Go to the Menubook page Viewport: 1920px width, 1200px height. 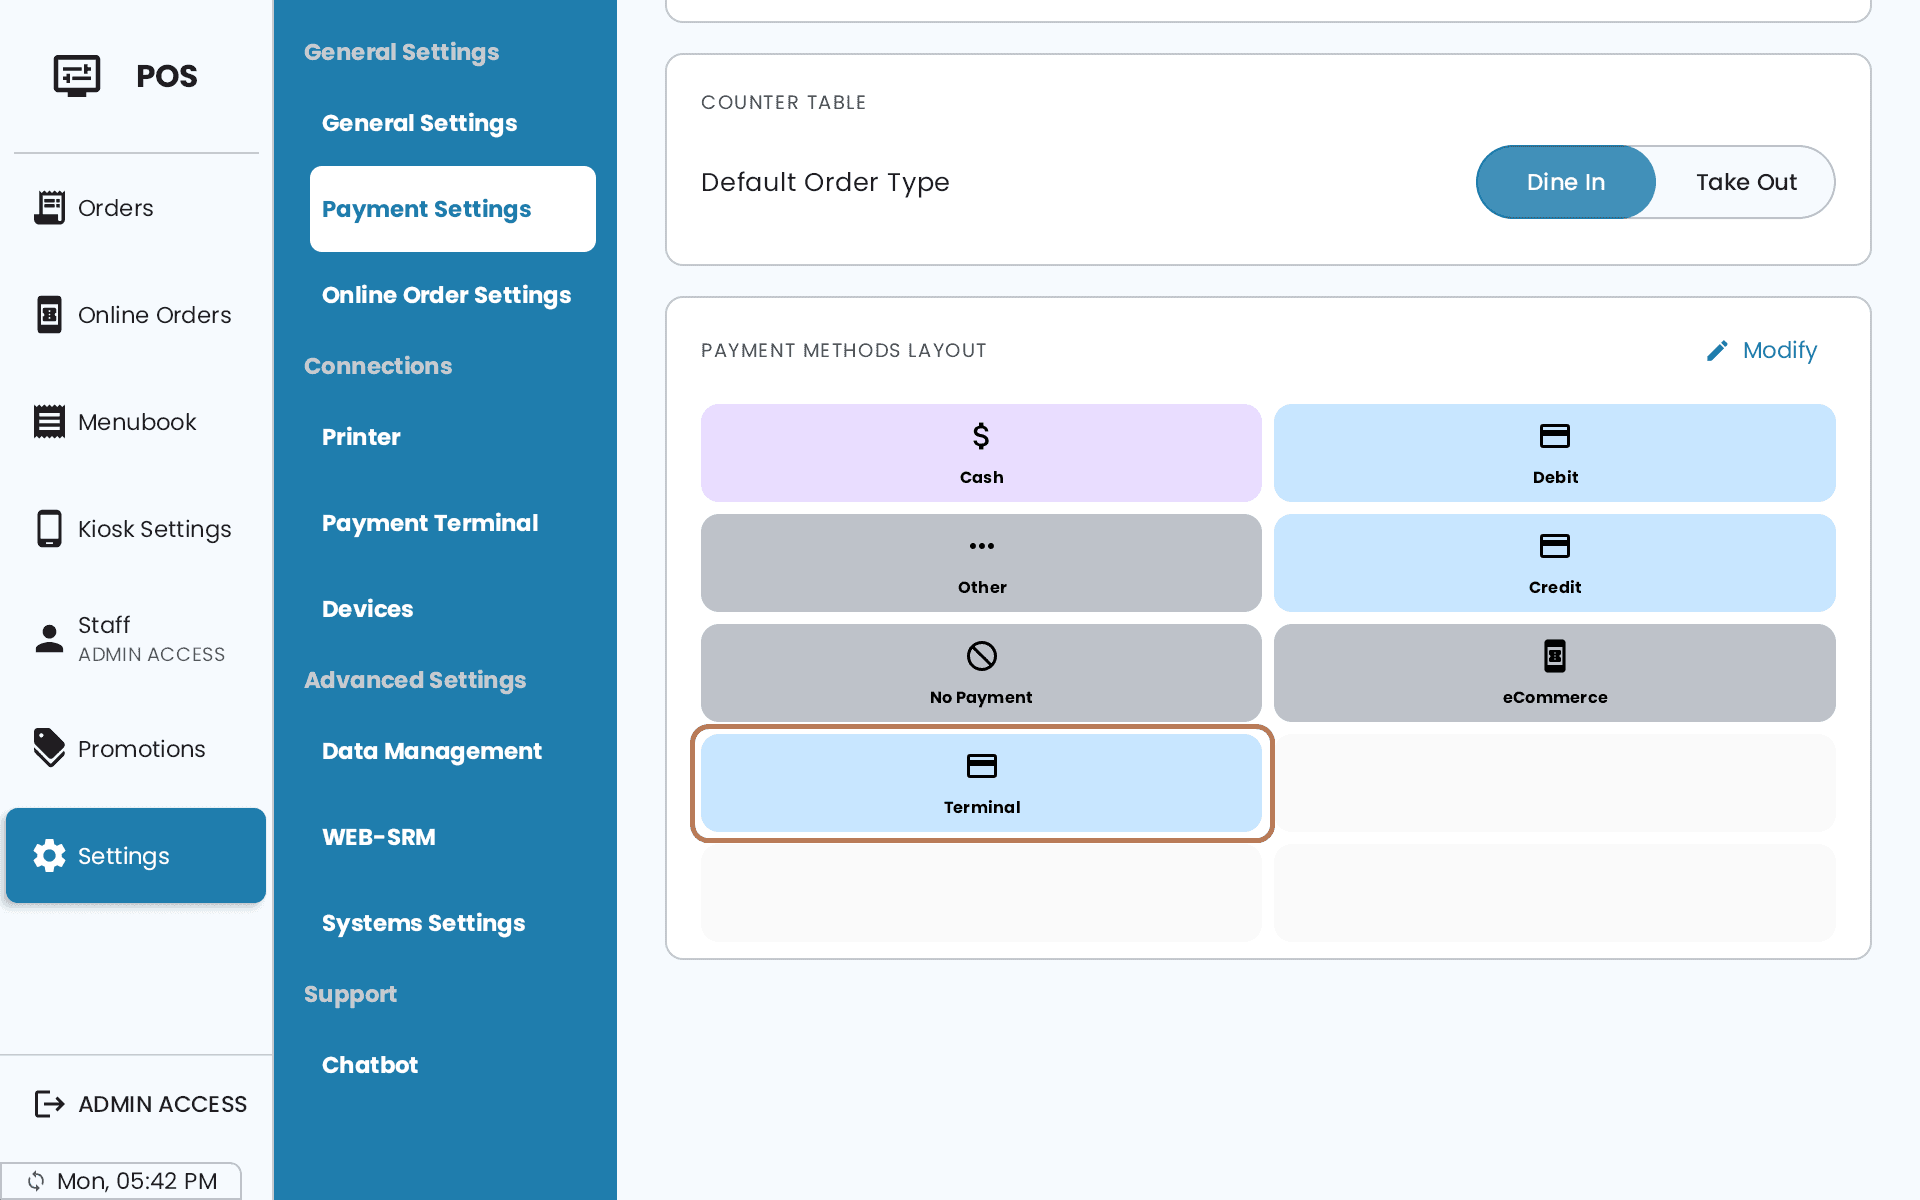click(136, 422)
